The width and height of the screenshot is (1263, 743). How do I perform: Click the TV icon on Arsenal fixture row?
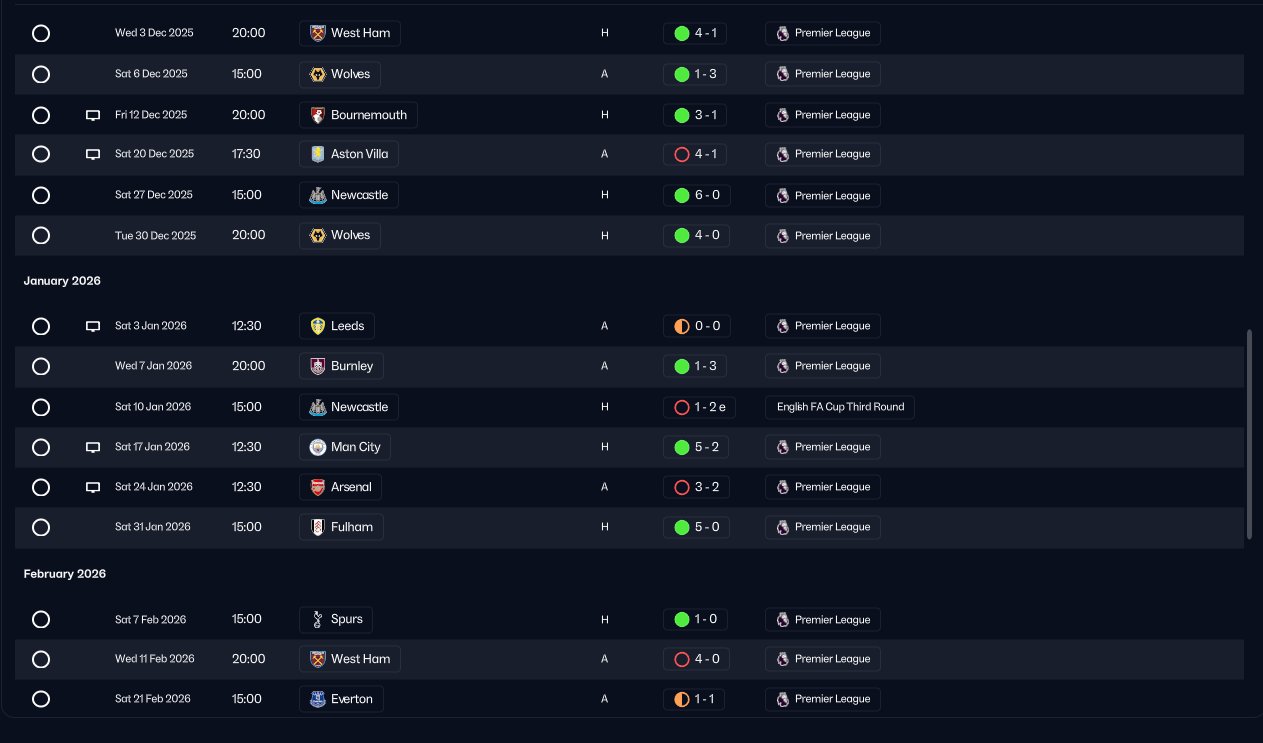pyautogui.click(x=93, y=487)
